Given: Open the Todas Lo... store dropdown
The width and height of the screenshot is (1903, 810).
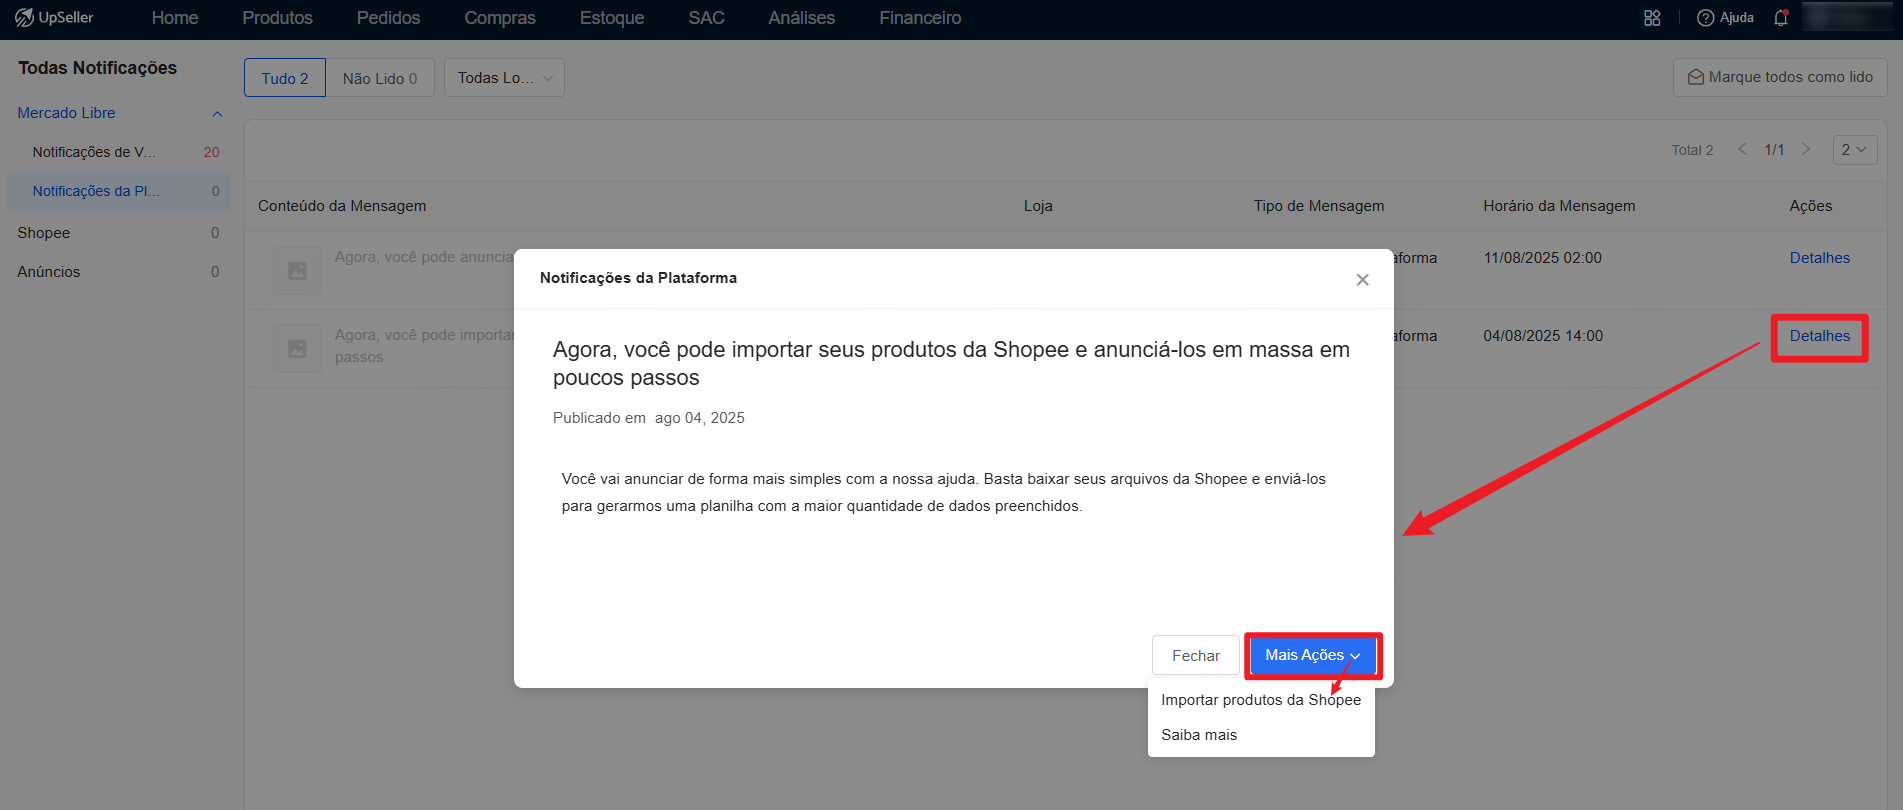Looking at the screenshot, I should [504, 78].
